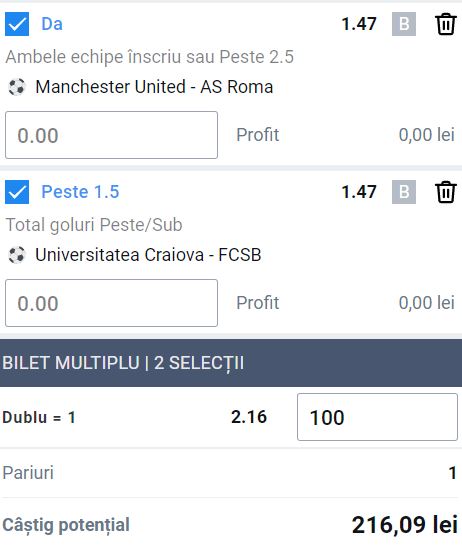
Task: Click the Dublu stake field showing 100
Action: [377, 417]
